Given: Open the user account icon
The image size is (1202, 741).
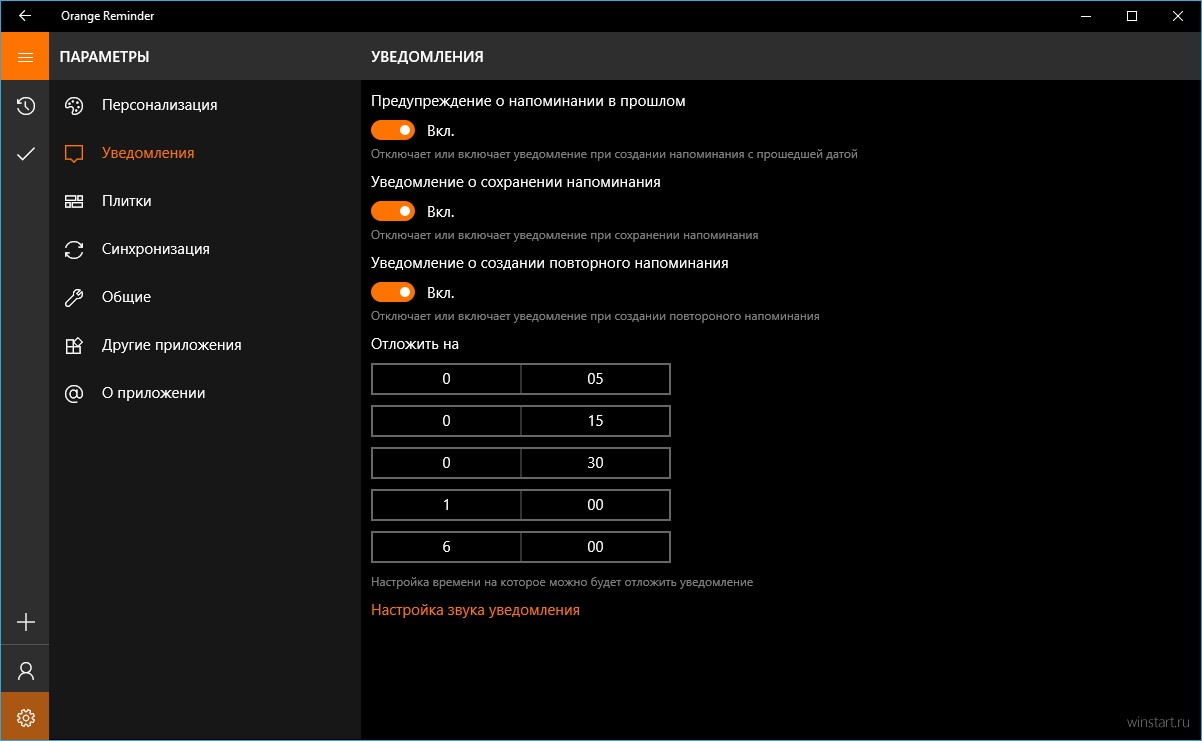Looking at the screenshot, I should (x=26, y=670).
